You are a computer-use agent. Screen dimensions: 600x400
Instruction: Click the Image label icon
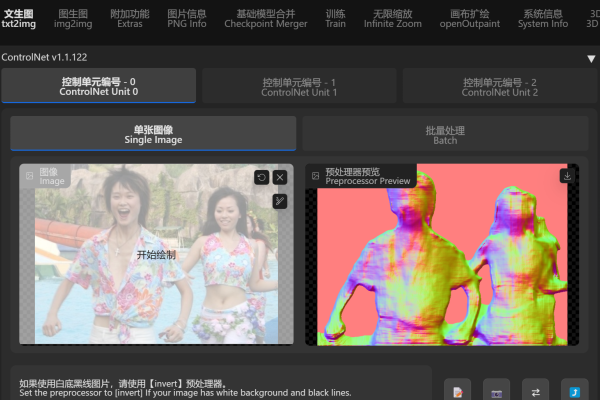tap(29, 176)
